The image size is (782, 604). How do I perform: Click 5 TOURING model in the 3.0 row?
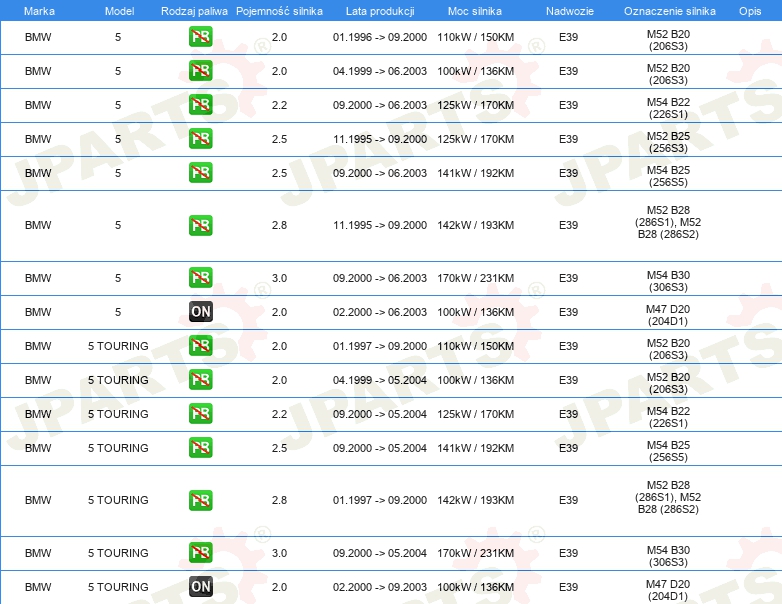tap(118, 553)
